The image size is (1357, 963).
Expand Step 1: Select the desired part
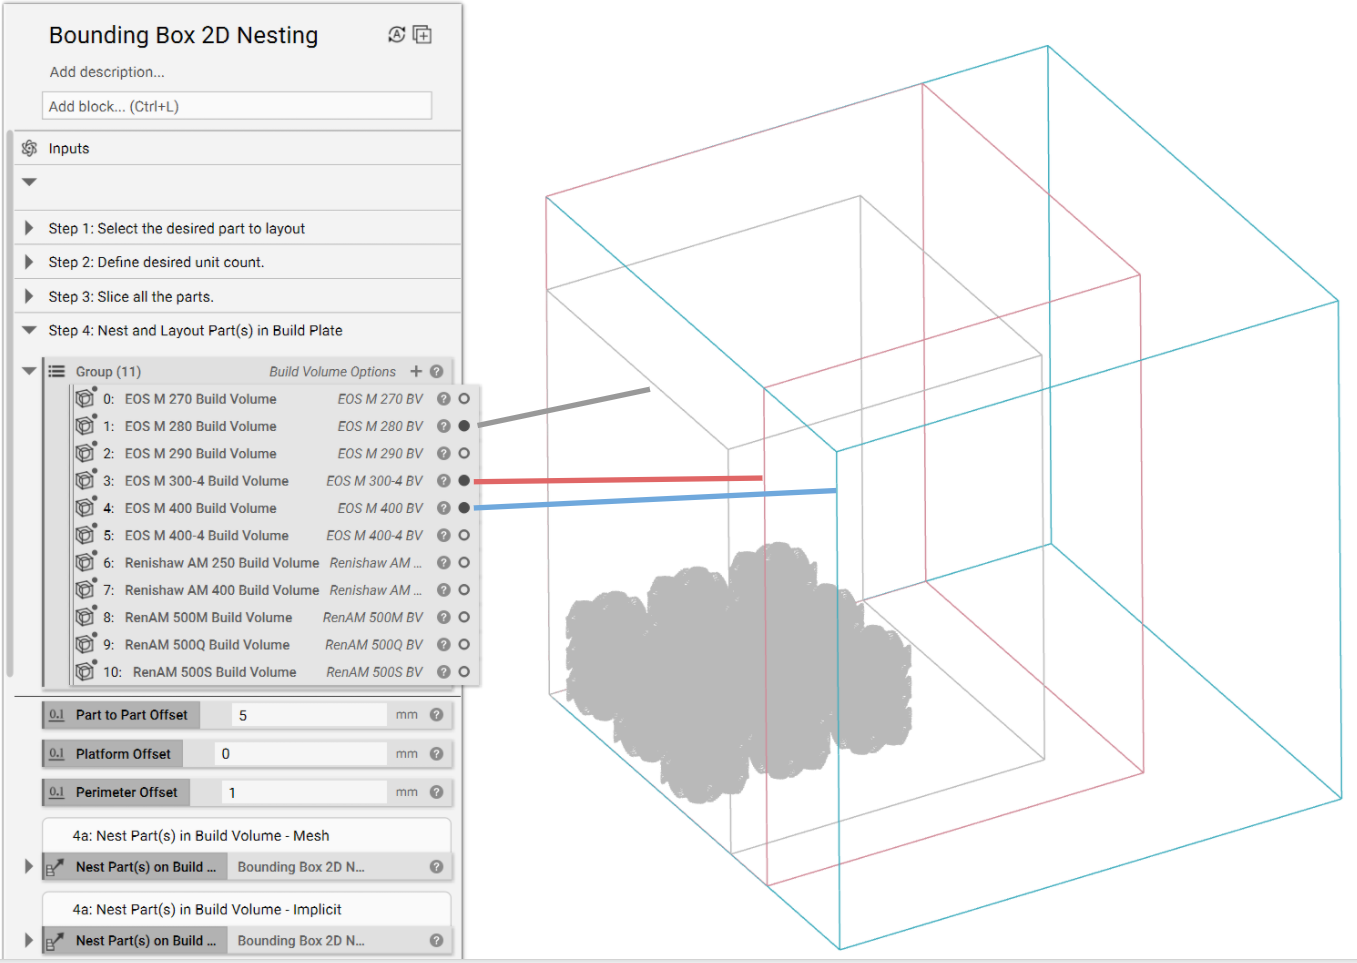(29, 228)
